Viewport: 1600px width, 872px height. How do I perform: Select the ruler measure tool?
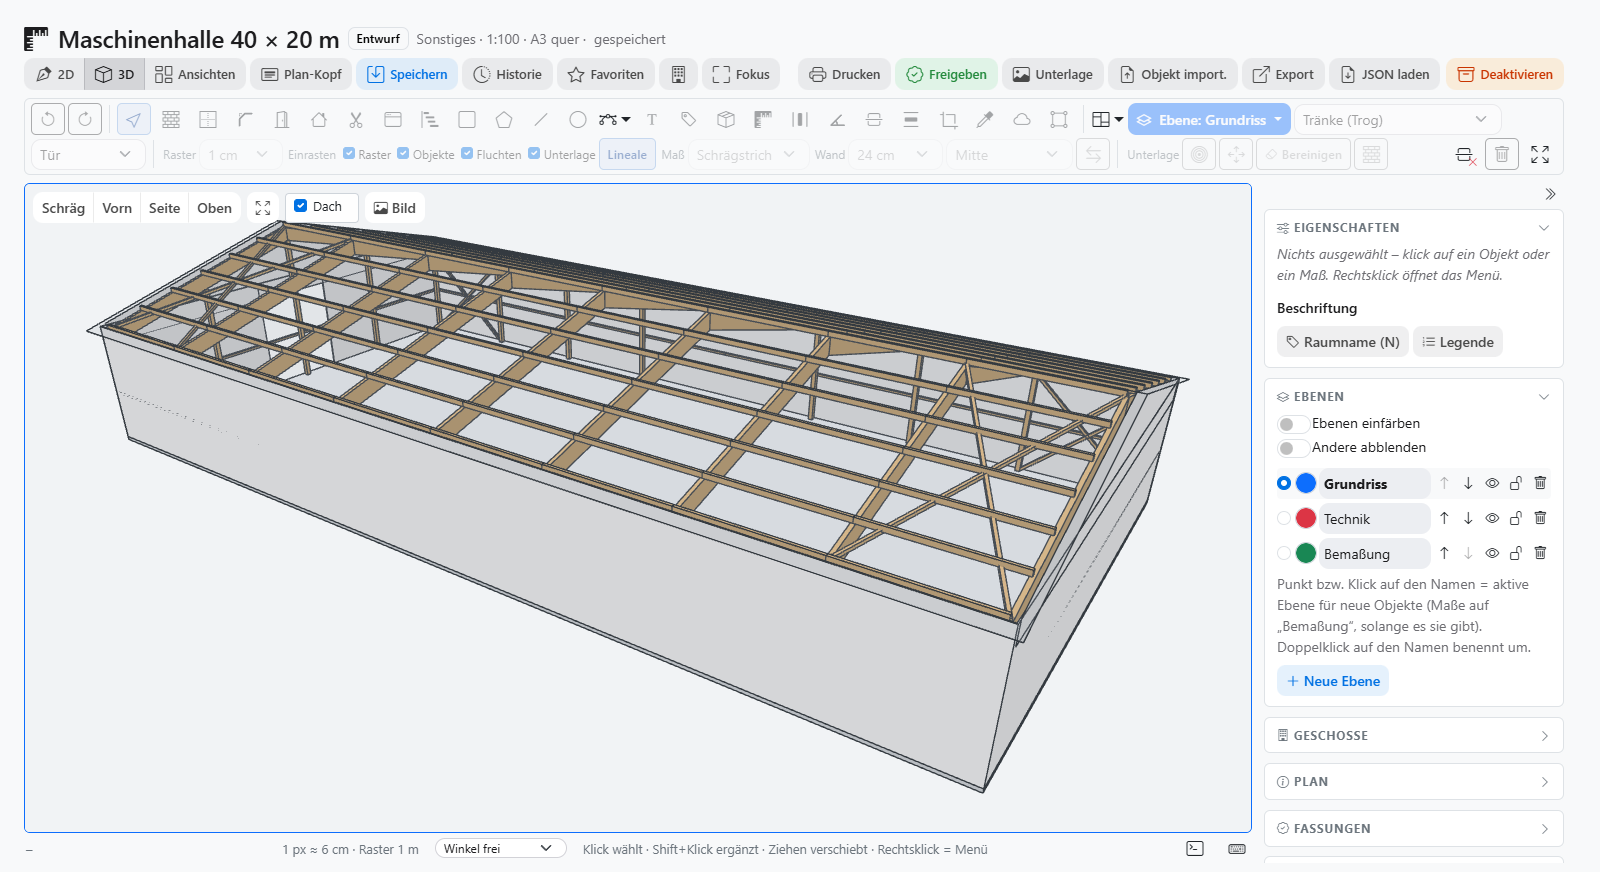pos(763,119)
